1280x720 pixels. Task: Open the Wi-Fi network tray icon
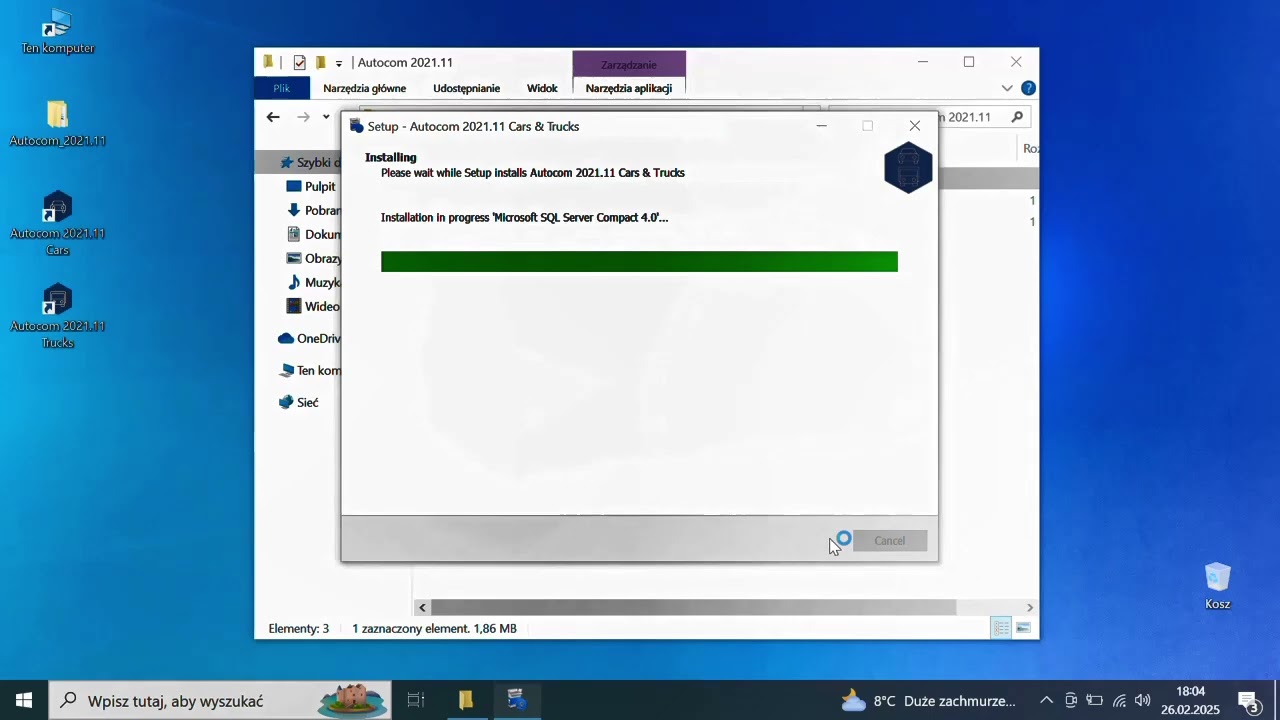coord(1119,701)
